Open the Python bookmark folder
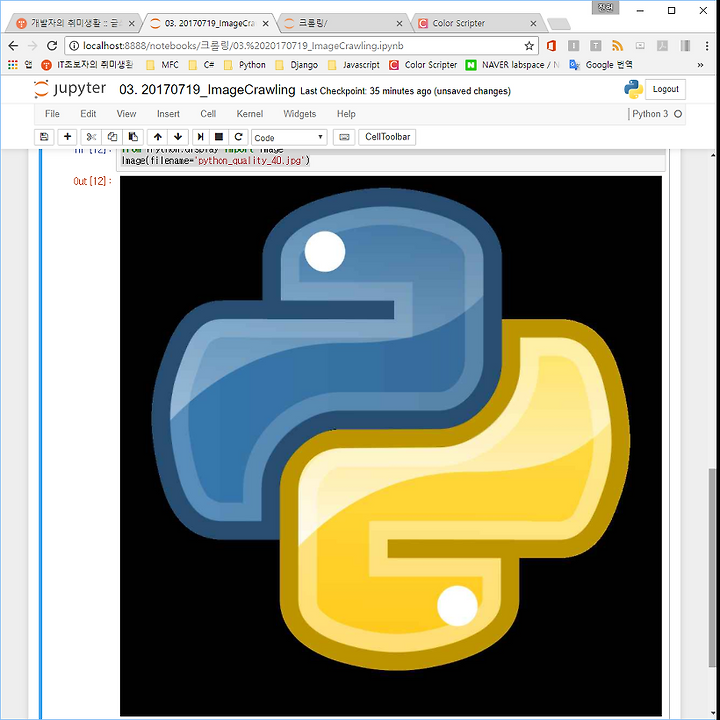The width and height of the screenshot is (720, 720). pyautogui.click(x=245, y=65)
